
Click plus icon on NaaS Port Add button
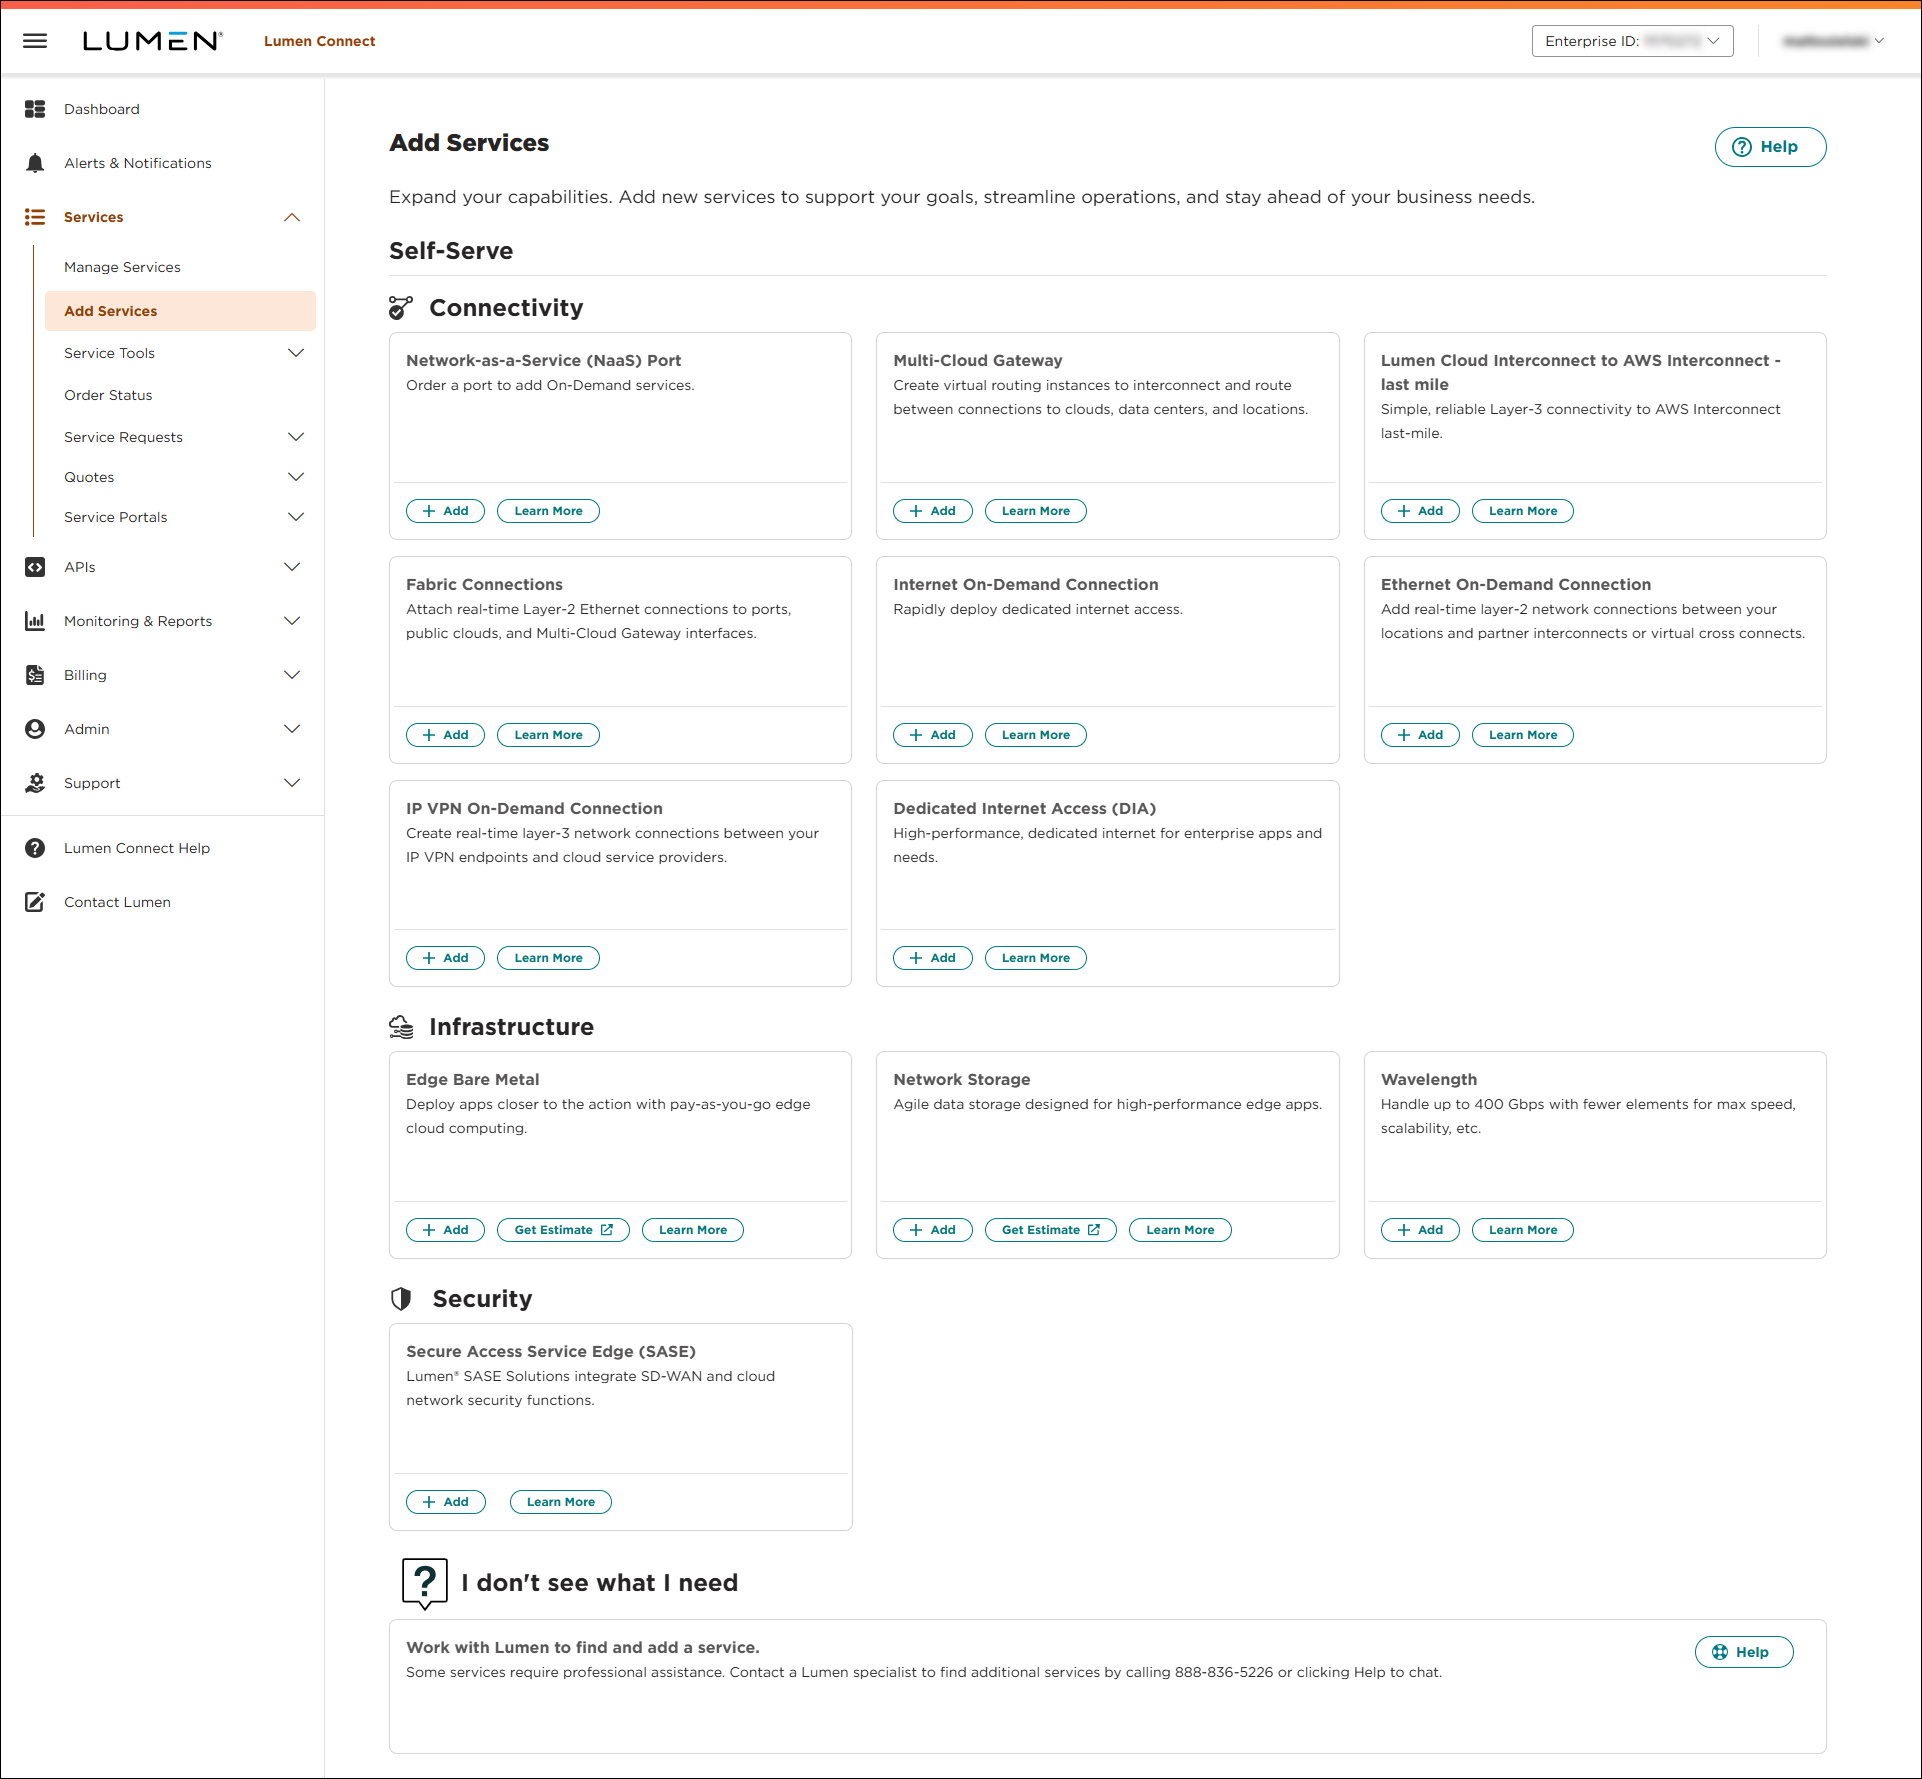tap(429, 511)
